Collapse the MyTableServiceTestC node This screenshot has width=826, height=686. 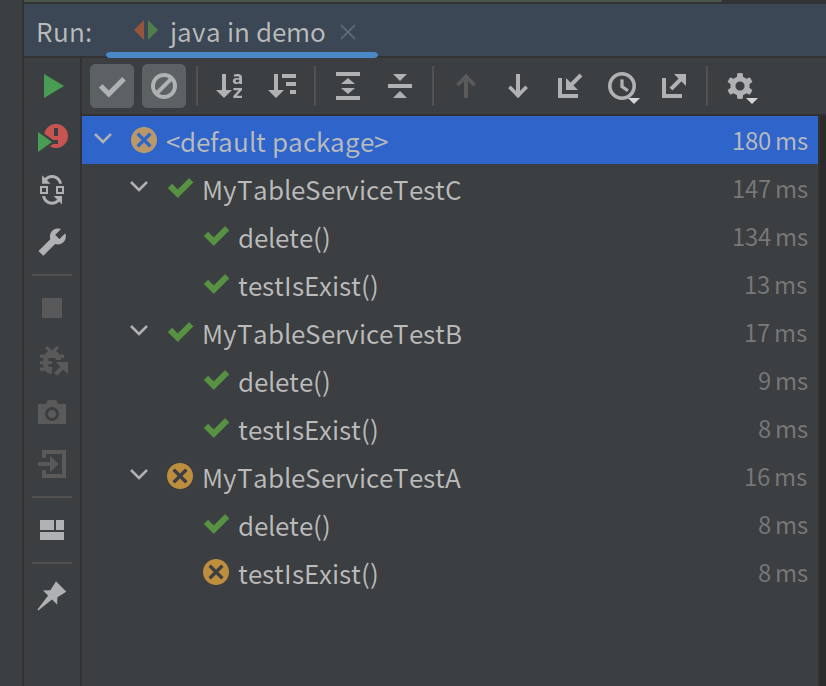140,188
